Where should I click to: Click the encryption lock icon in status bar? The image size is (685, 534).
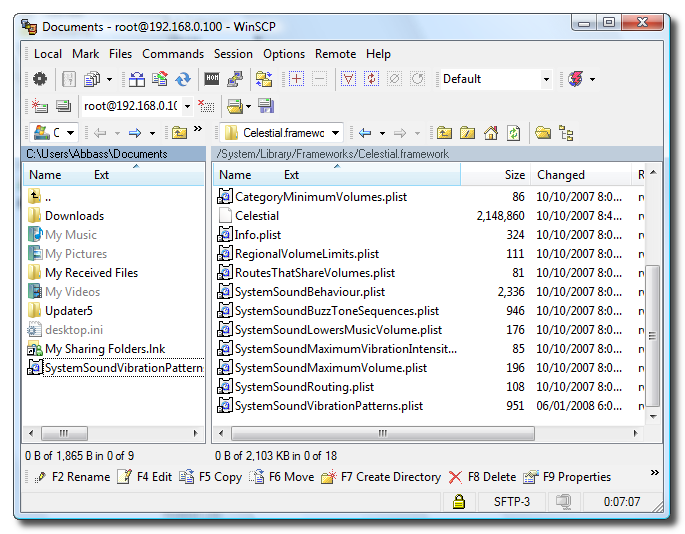[x=458, y=501]
